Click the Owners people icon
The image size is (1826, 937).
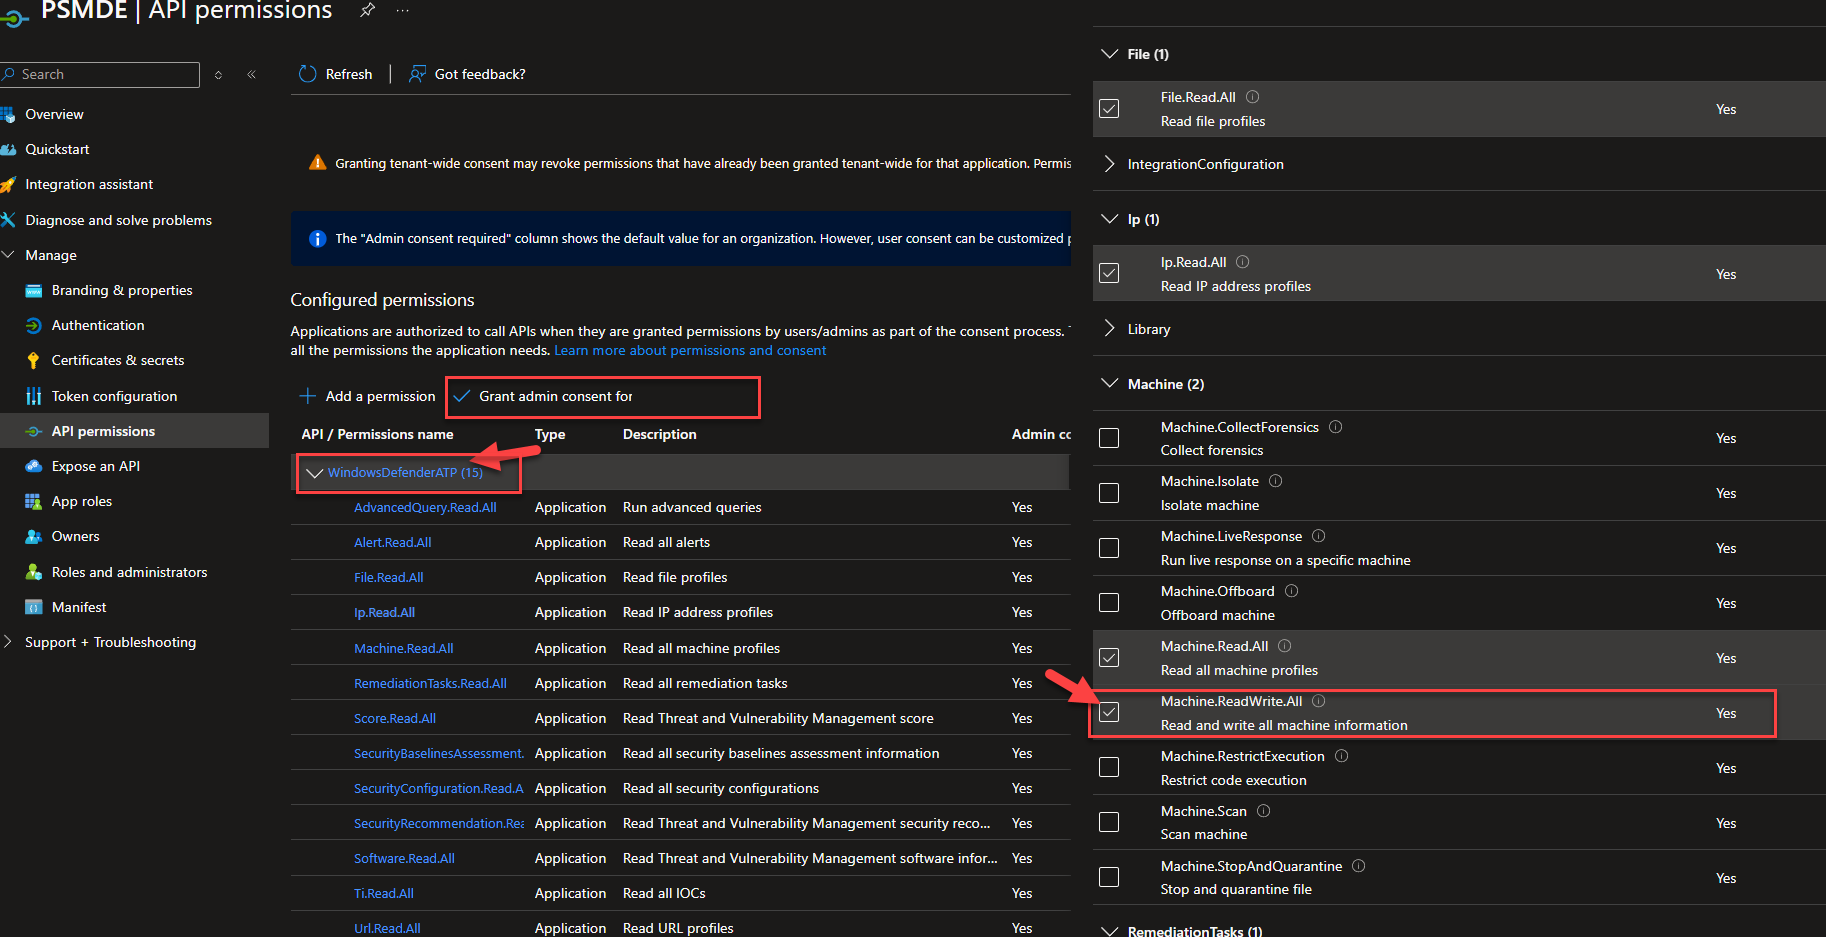click(x=33, y=537)
